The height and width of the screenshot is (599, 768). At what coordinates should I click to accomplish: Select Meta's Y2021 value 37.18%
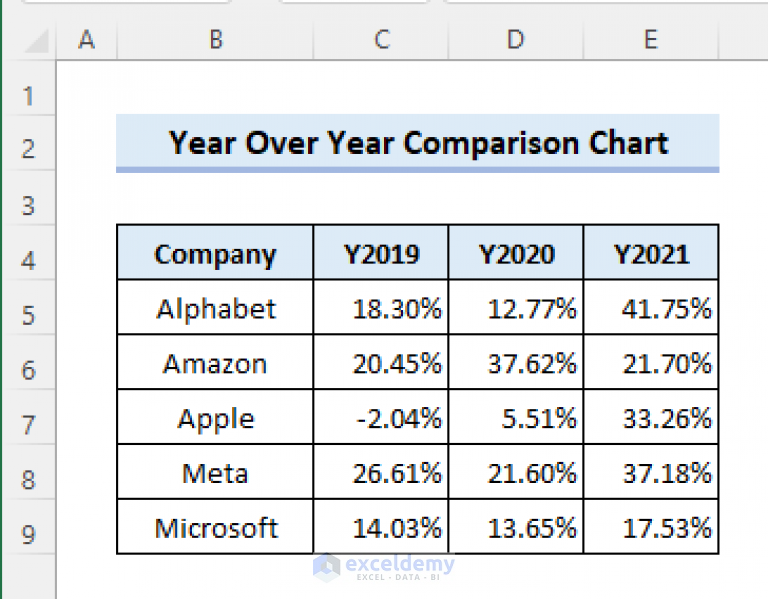tap(651, 472)
